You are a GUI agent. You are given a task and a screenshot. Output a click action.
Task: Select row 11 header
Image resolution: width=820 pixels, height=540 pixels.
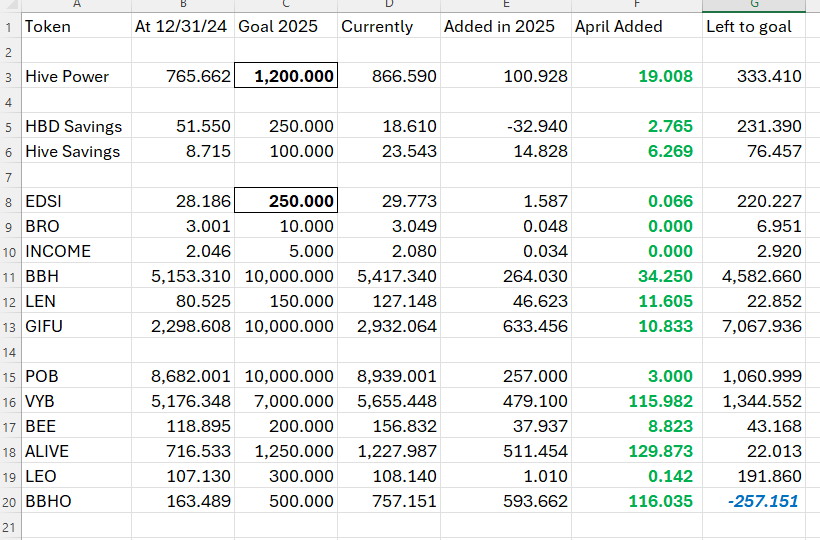(x=9, y=276)
